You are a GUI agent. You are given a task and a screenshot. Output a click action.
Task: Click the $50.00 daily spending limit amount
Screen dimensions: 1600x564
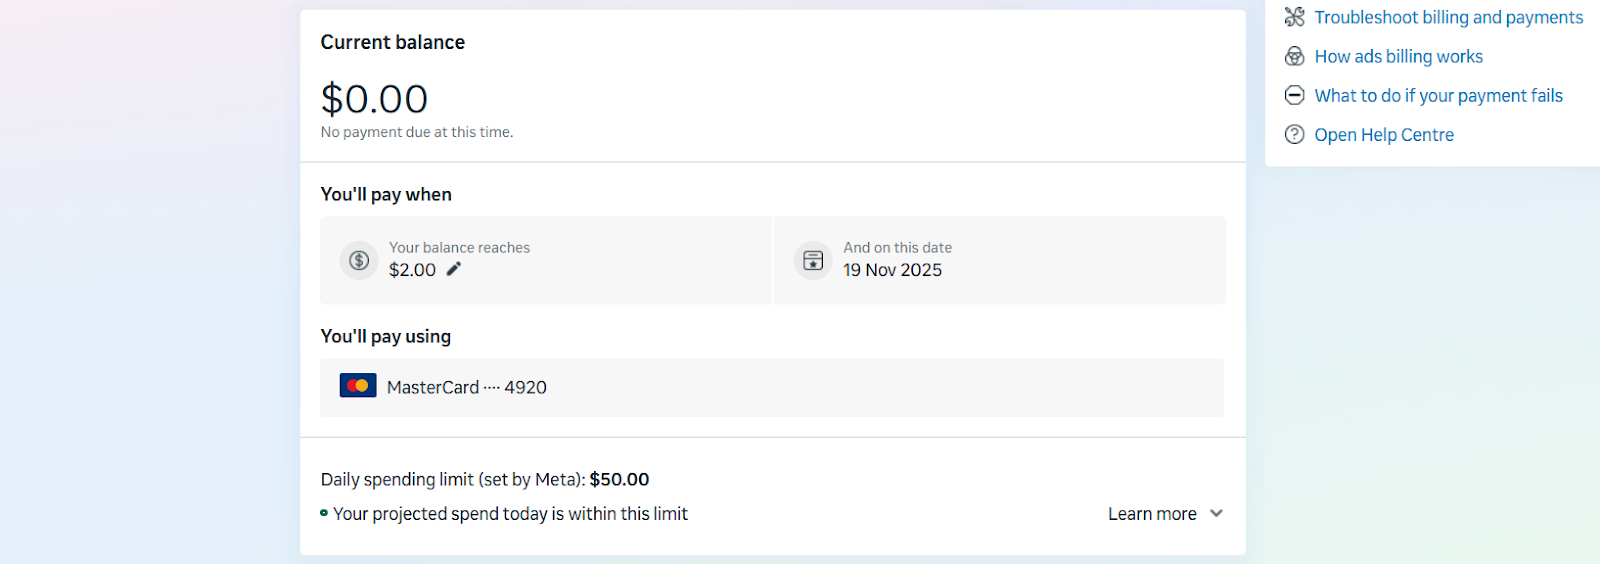pyautogui.click(x=619, y=479)
